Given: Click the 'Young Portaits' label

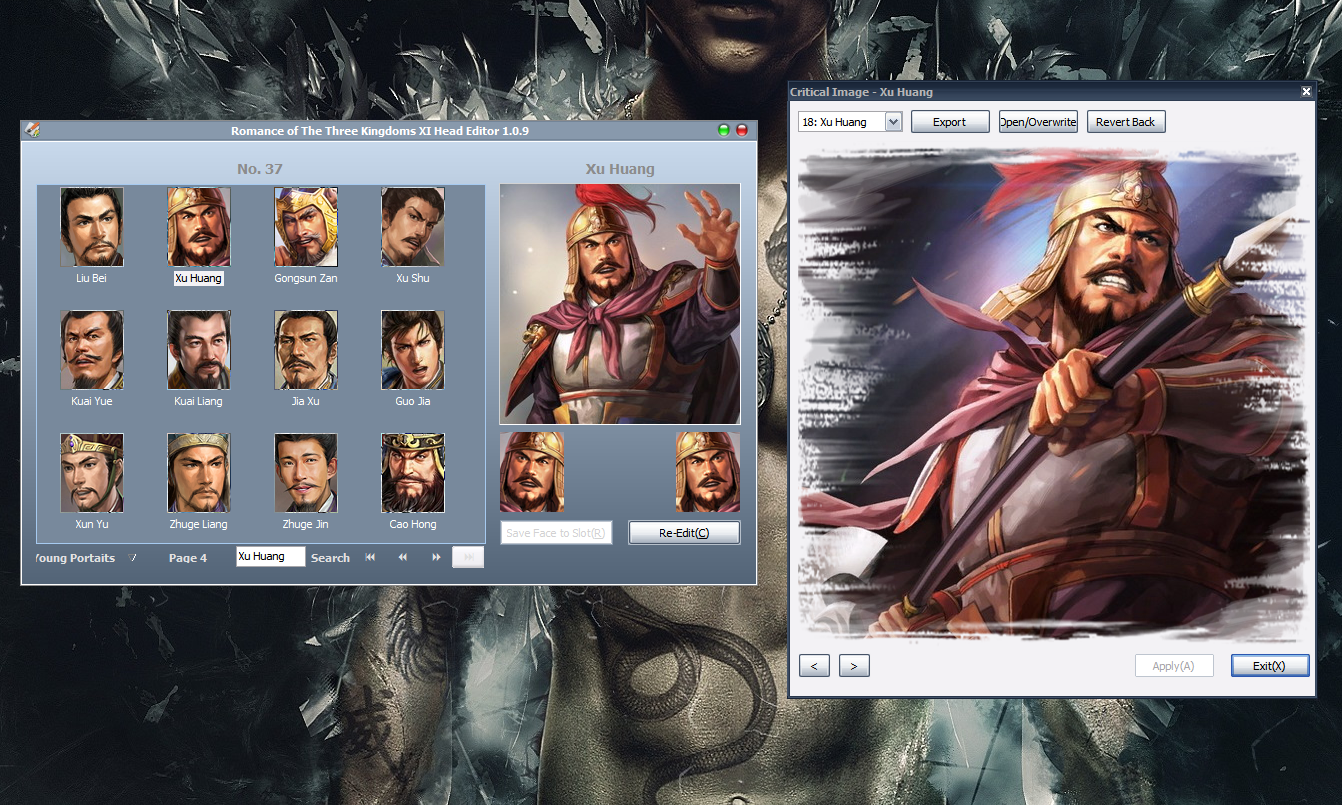Looking at the screenshot, I should point(75,558).
